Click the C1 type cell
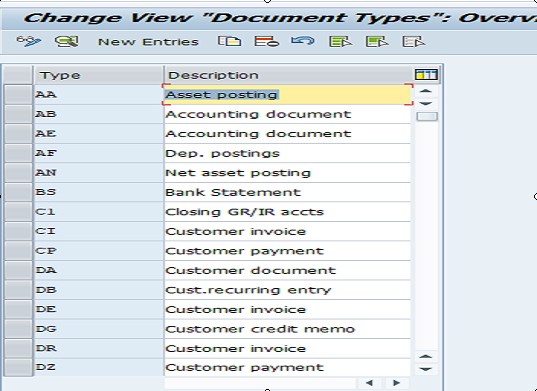 pyautogui.click(x=99, y=212)
